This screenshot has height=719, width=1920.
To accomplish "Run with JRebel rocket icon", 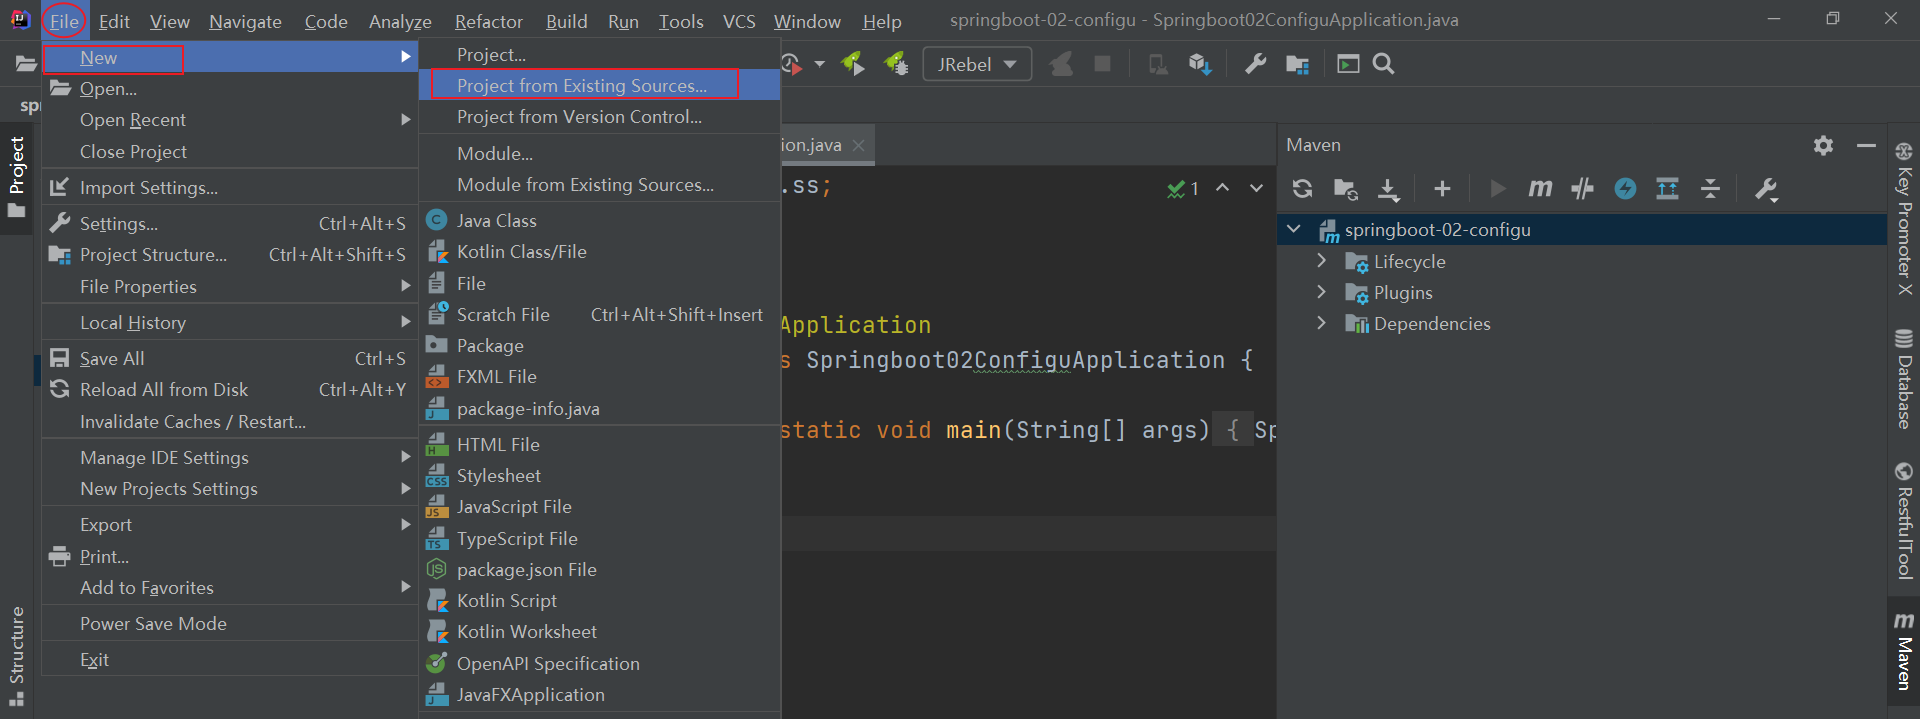I will [853, 64].
